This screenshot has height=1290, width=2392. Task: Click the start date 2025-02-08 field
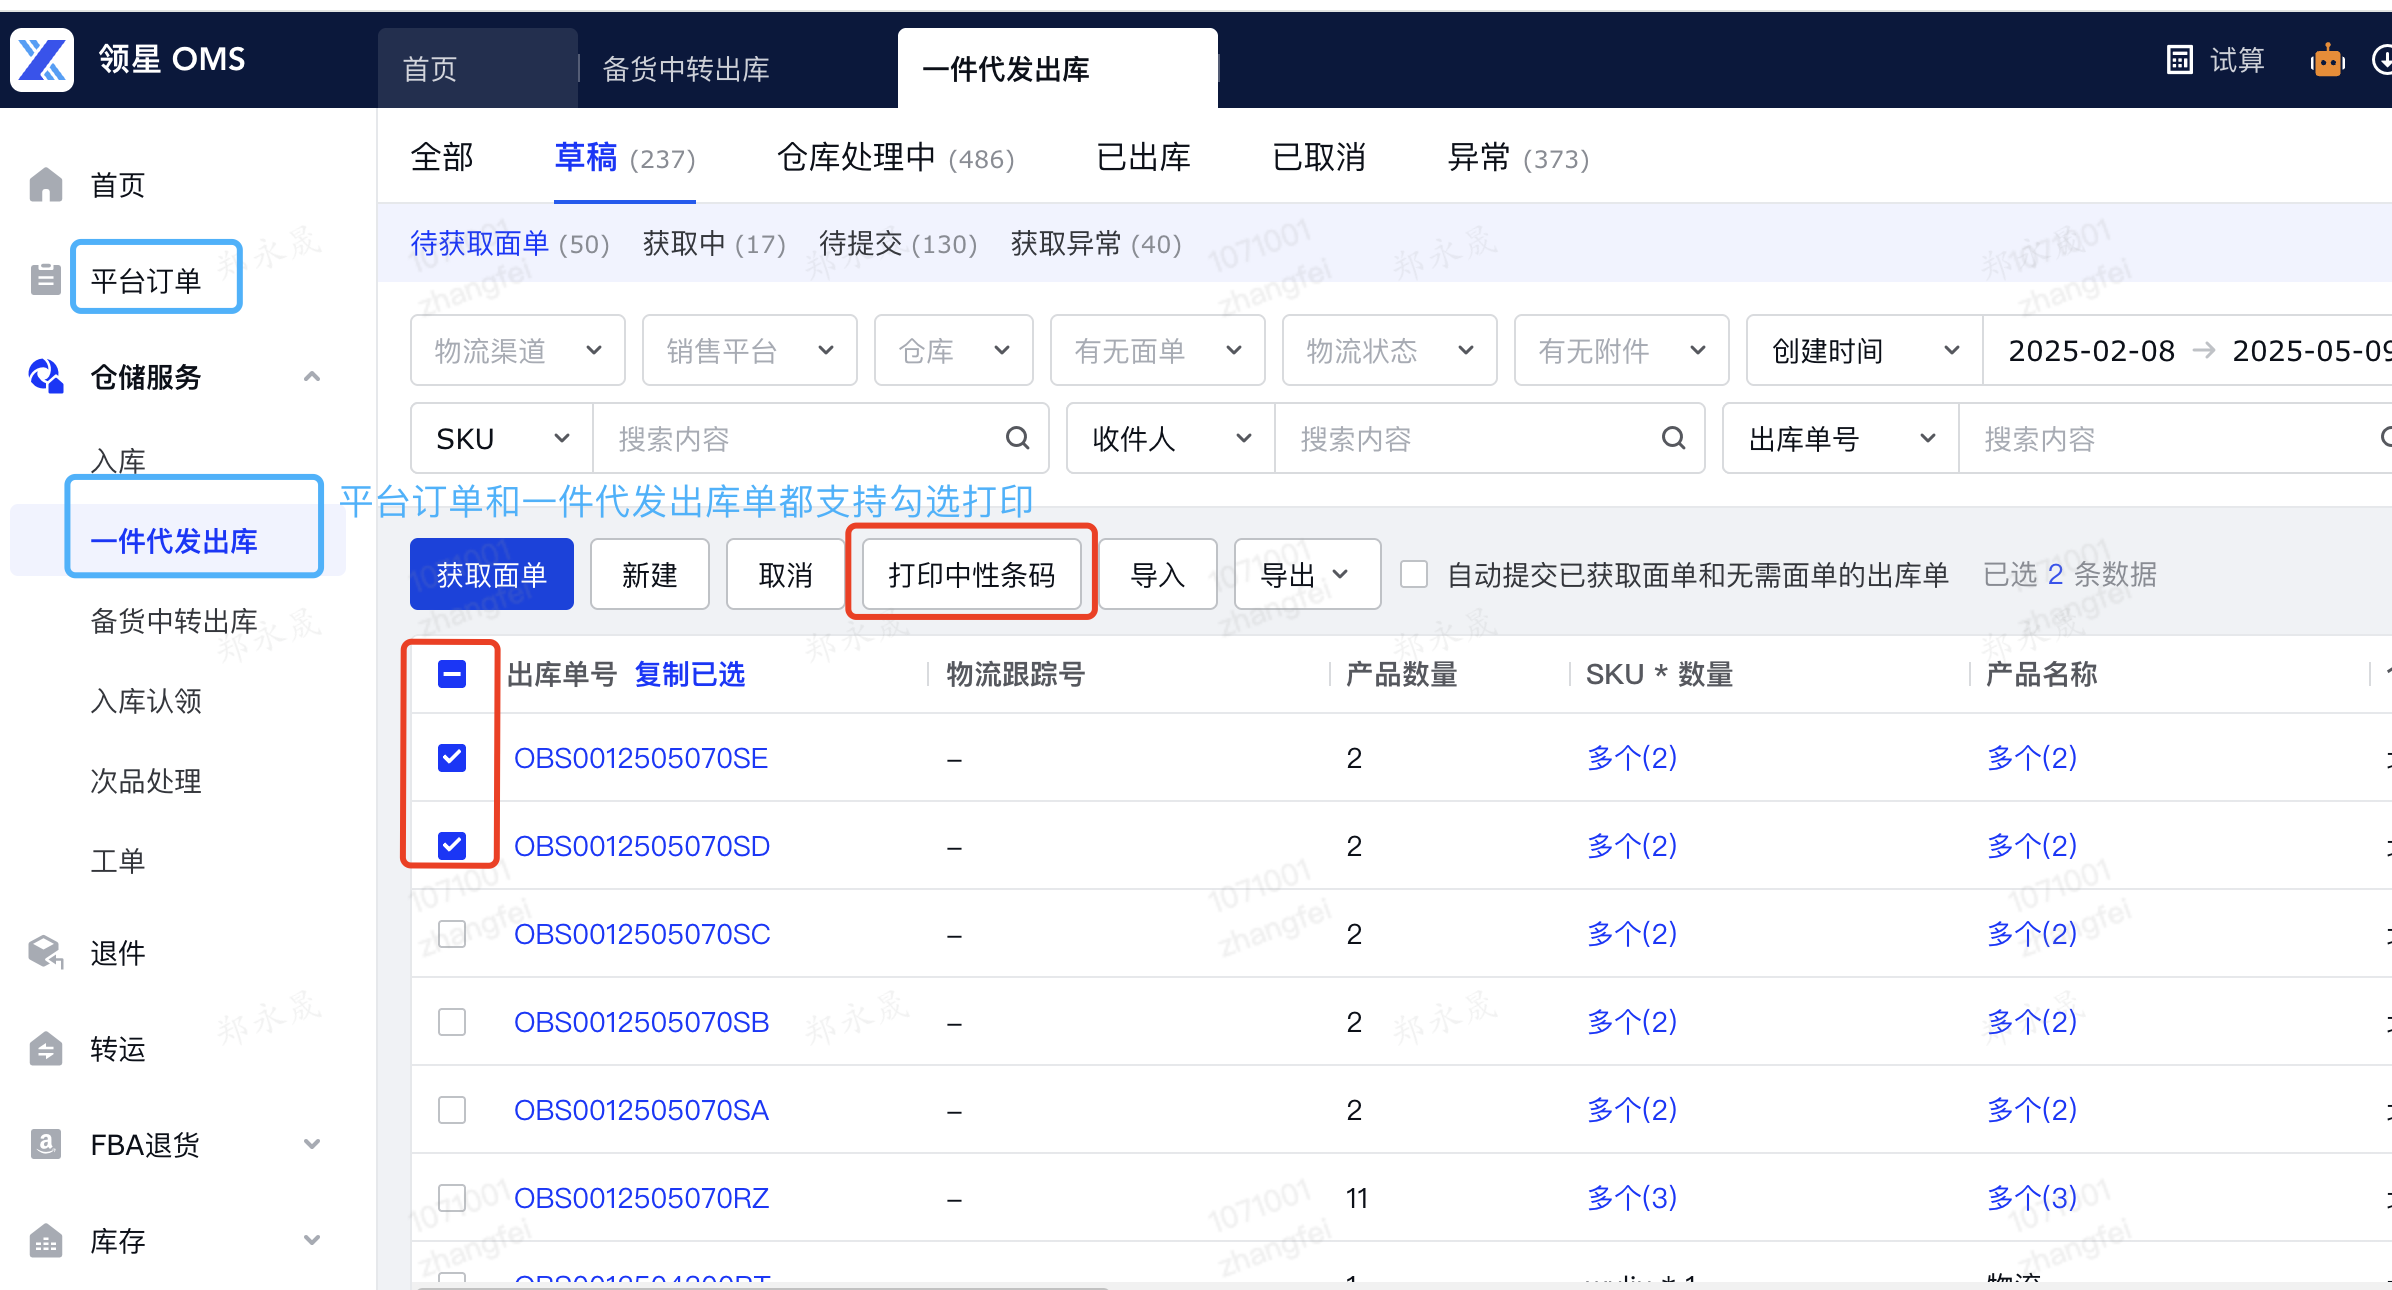tap(2092, 350)
